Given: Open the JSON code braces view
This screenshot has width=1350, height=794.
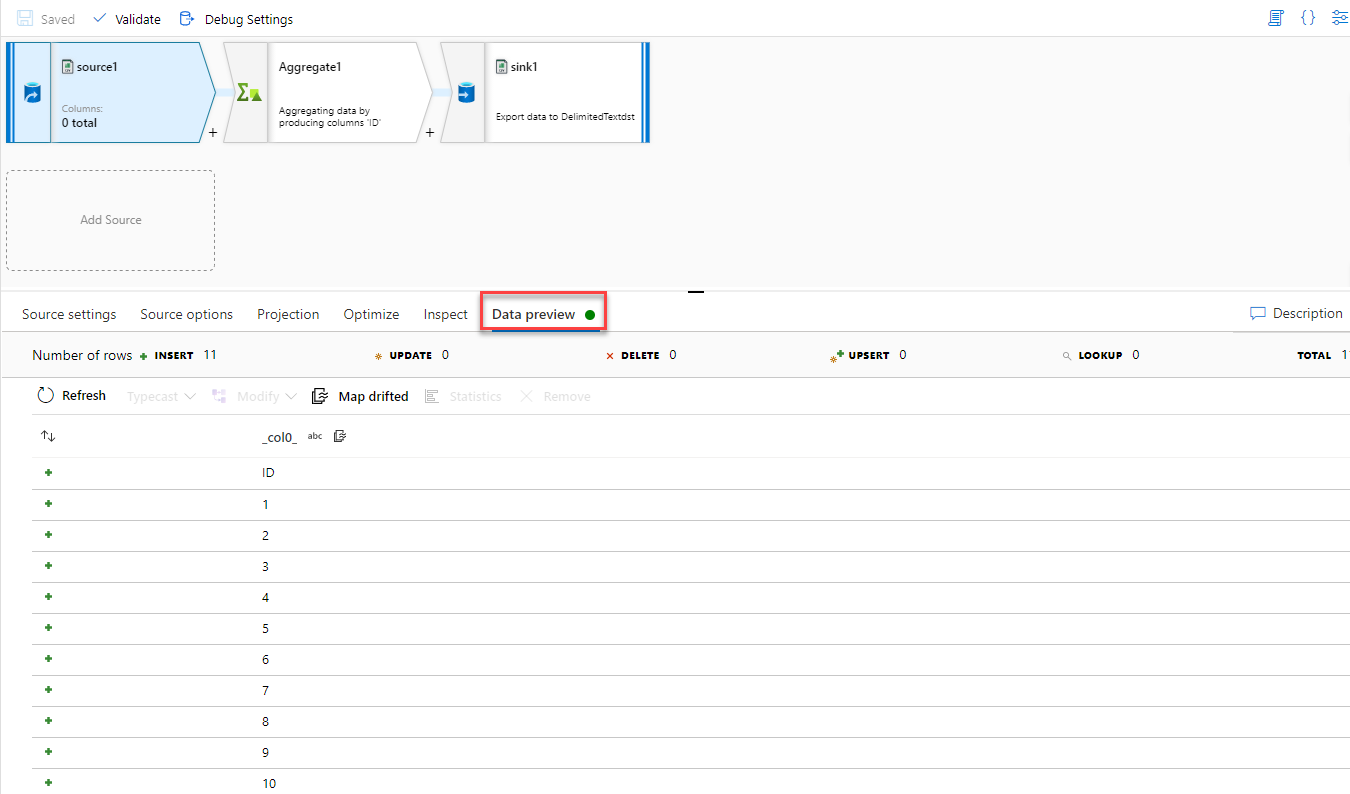Looking at the screenshot, I should coord(1308,18).
